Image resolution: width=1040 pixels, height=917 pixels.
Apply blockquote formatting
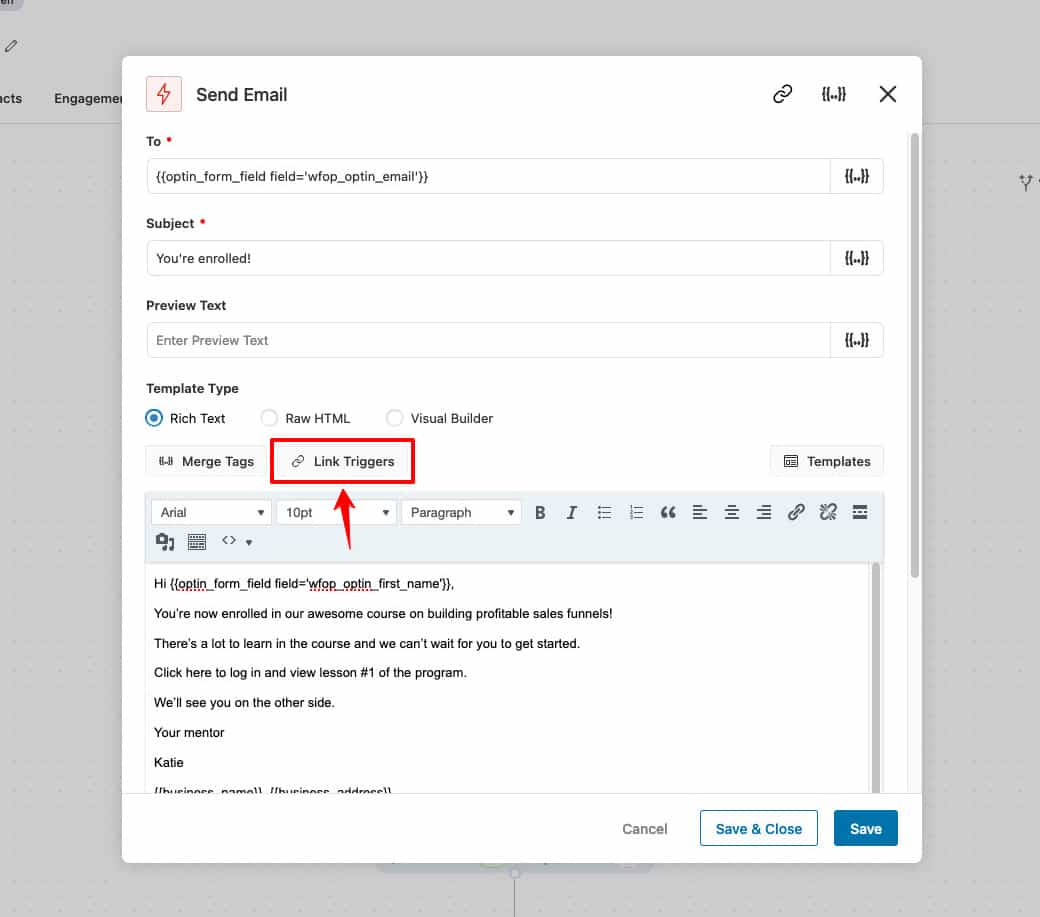click(668, 512)
